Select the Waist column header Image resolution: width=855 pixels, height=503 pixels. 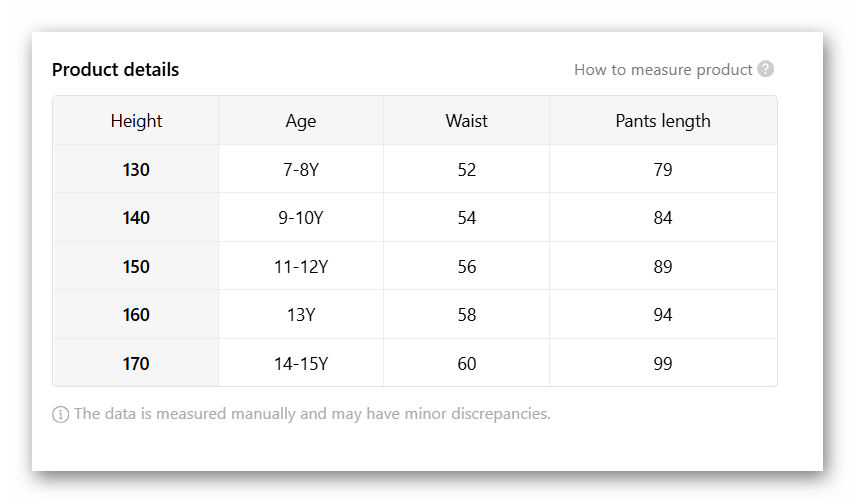(466, 121)
